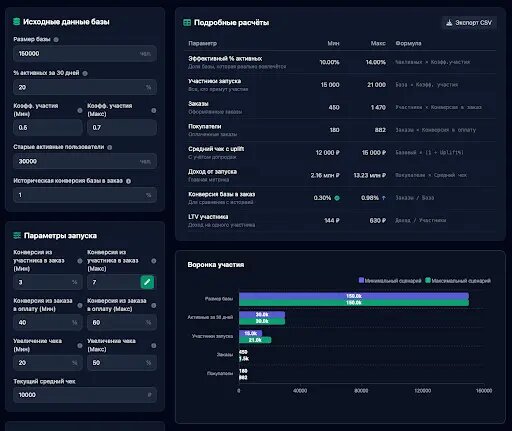Focus min participant-to-order conversion field with 3
The width and height of the screenshot is (512, 431).
tap(48, 282)
